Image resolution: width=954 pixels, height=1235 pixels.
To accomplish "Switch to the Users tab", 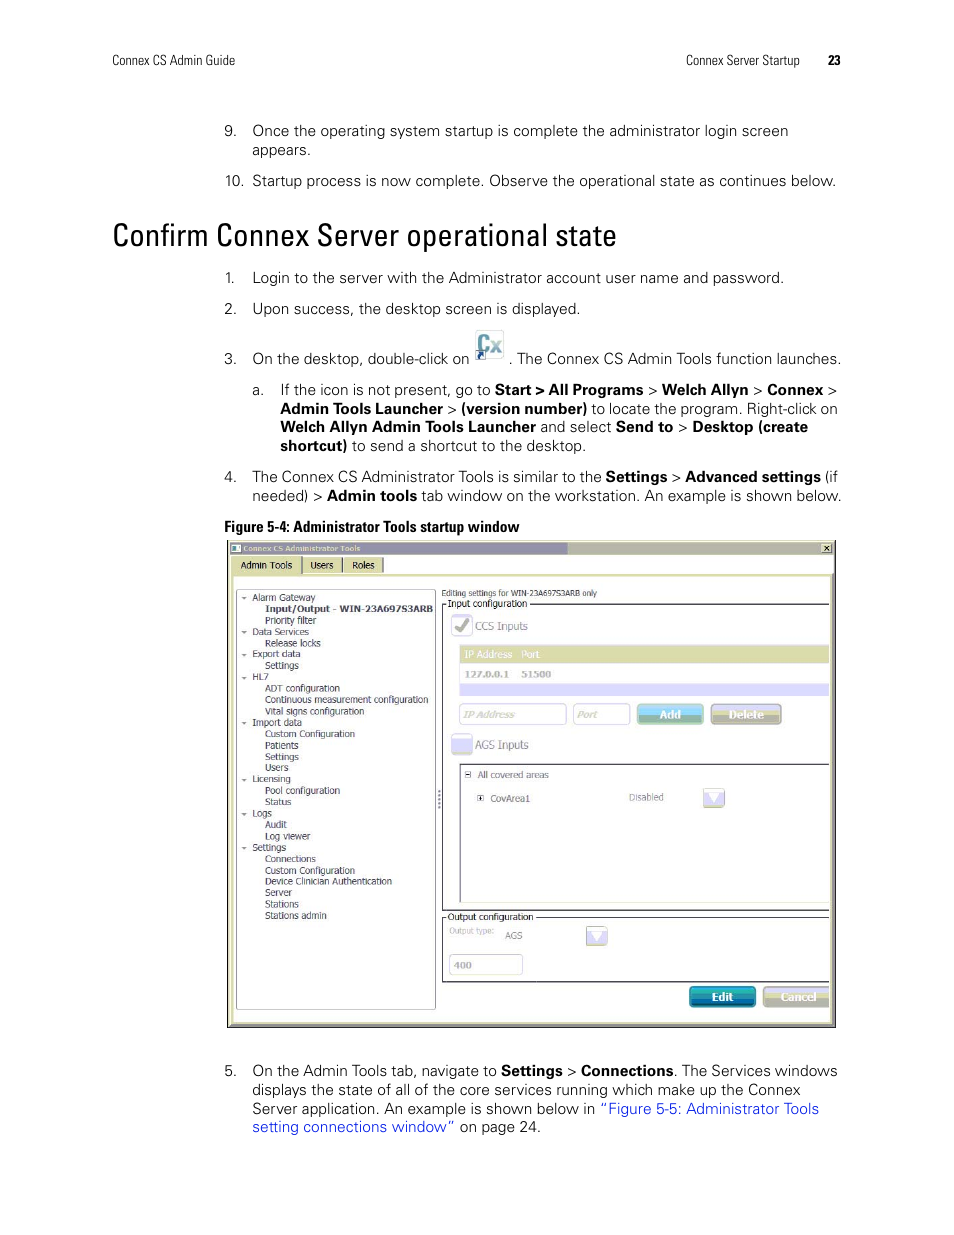I will 322,565.
